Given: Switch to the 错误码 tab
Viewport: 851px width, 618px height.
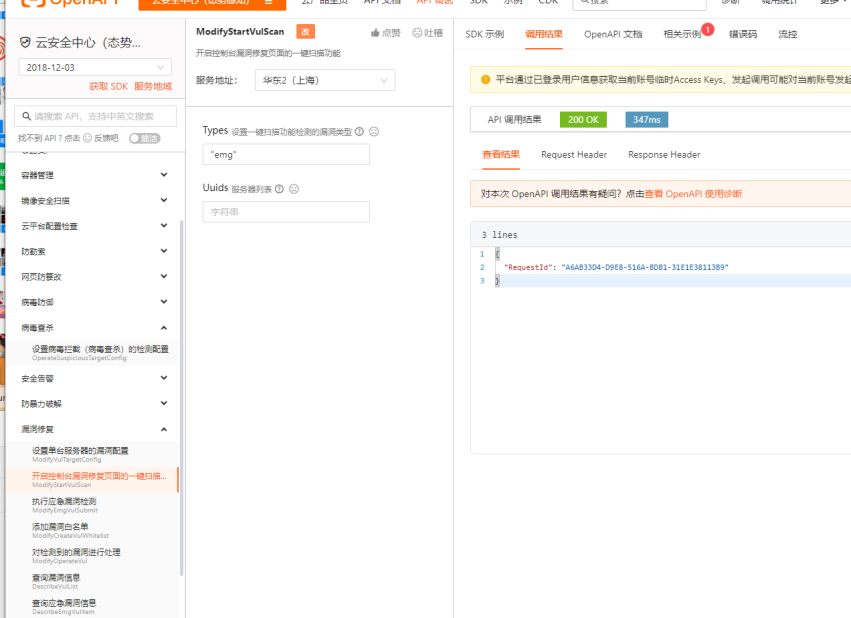Looking at the screenshot, I should (x=743, y=34).
